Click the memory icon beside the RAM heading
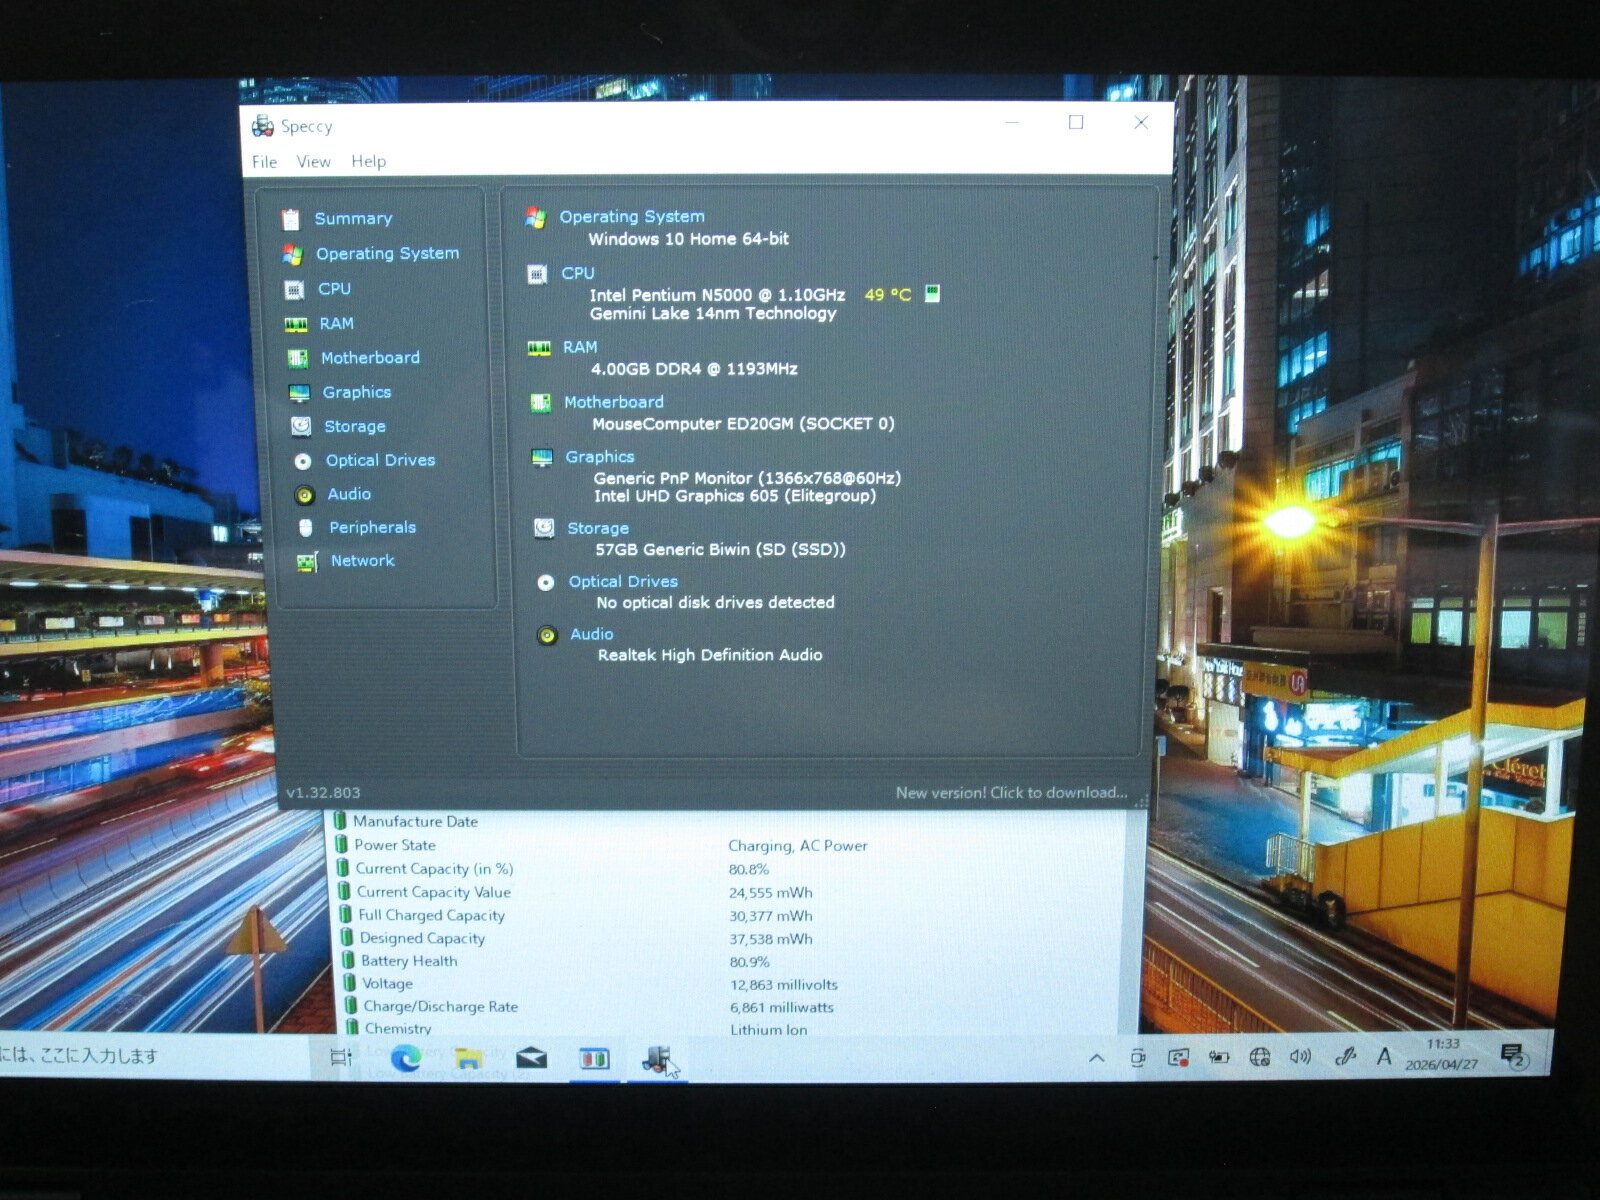Screen dimensions: 1600x1200 539,348
